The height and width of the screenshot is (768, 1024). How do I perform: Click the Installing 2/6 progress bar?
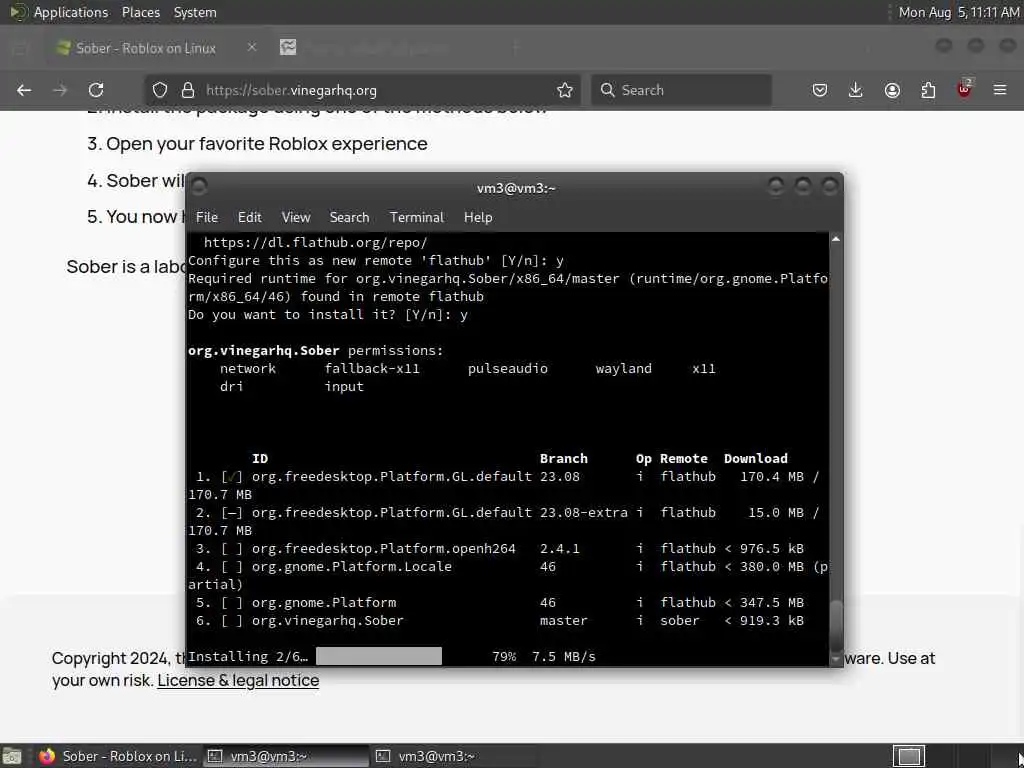pyautogui.click(x=379, y=656)
